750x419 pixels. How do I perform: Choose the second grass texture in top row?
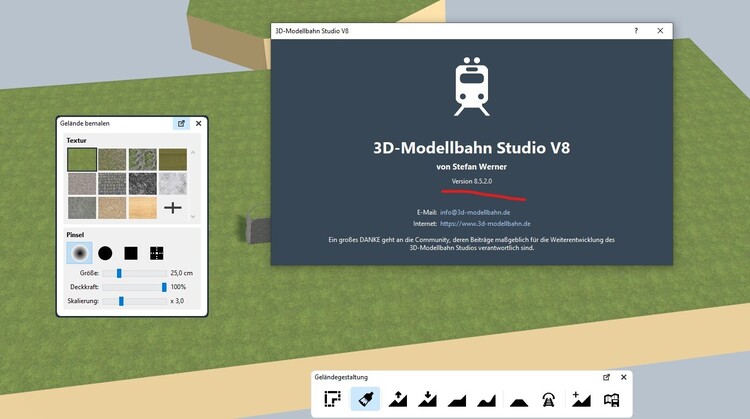[x=112, y=159]
